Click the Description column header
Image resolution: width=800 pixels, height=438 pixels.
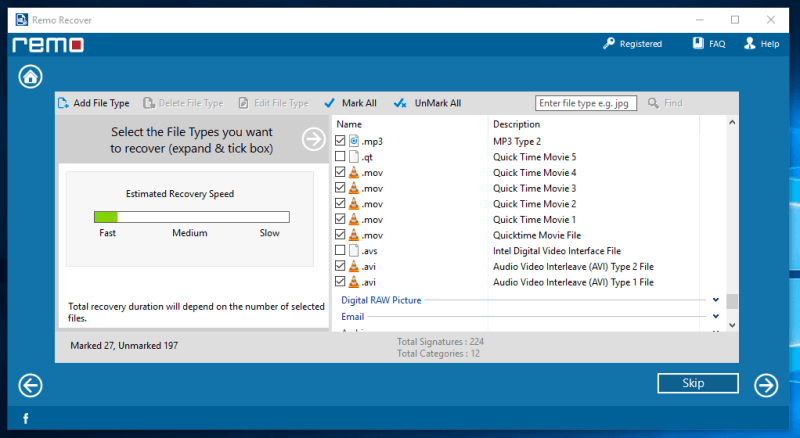pyautogui.click(x=516, y=124)
